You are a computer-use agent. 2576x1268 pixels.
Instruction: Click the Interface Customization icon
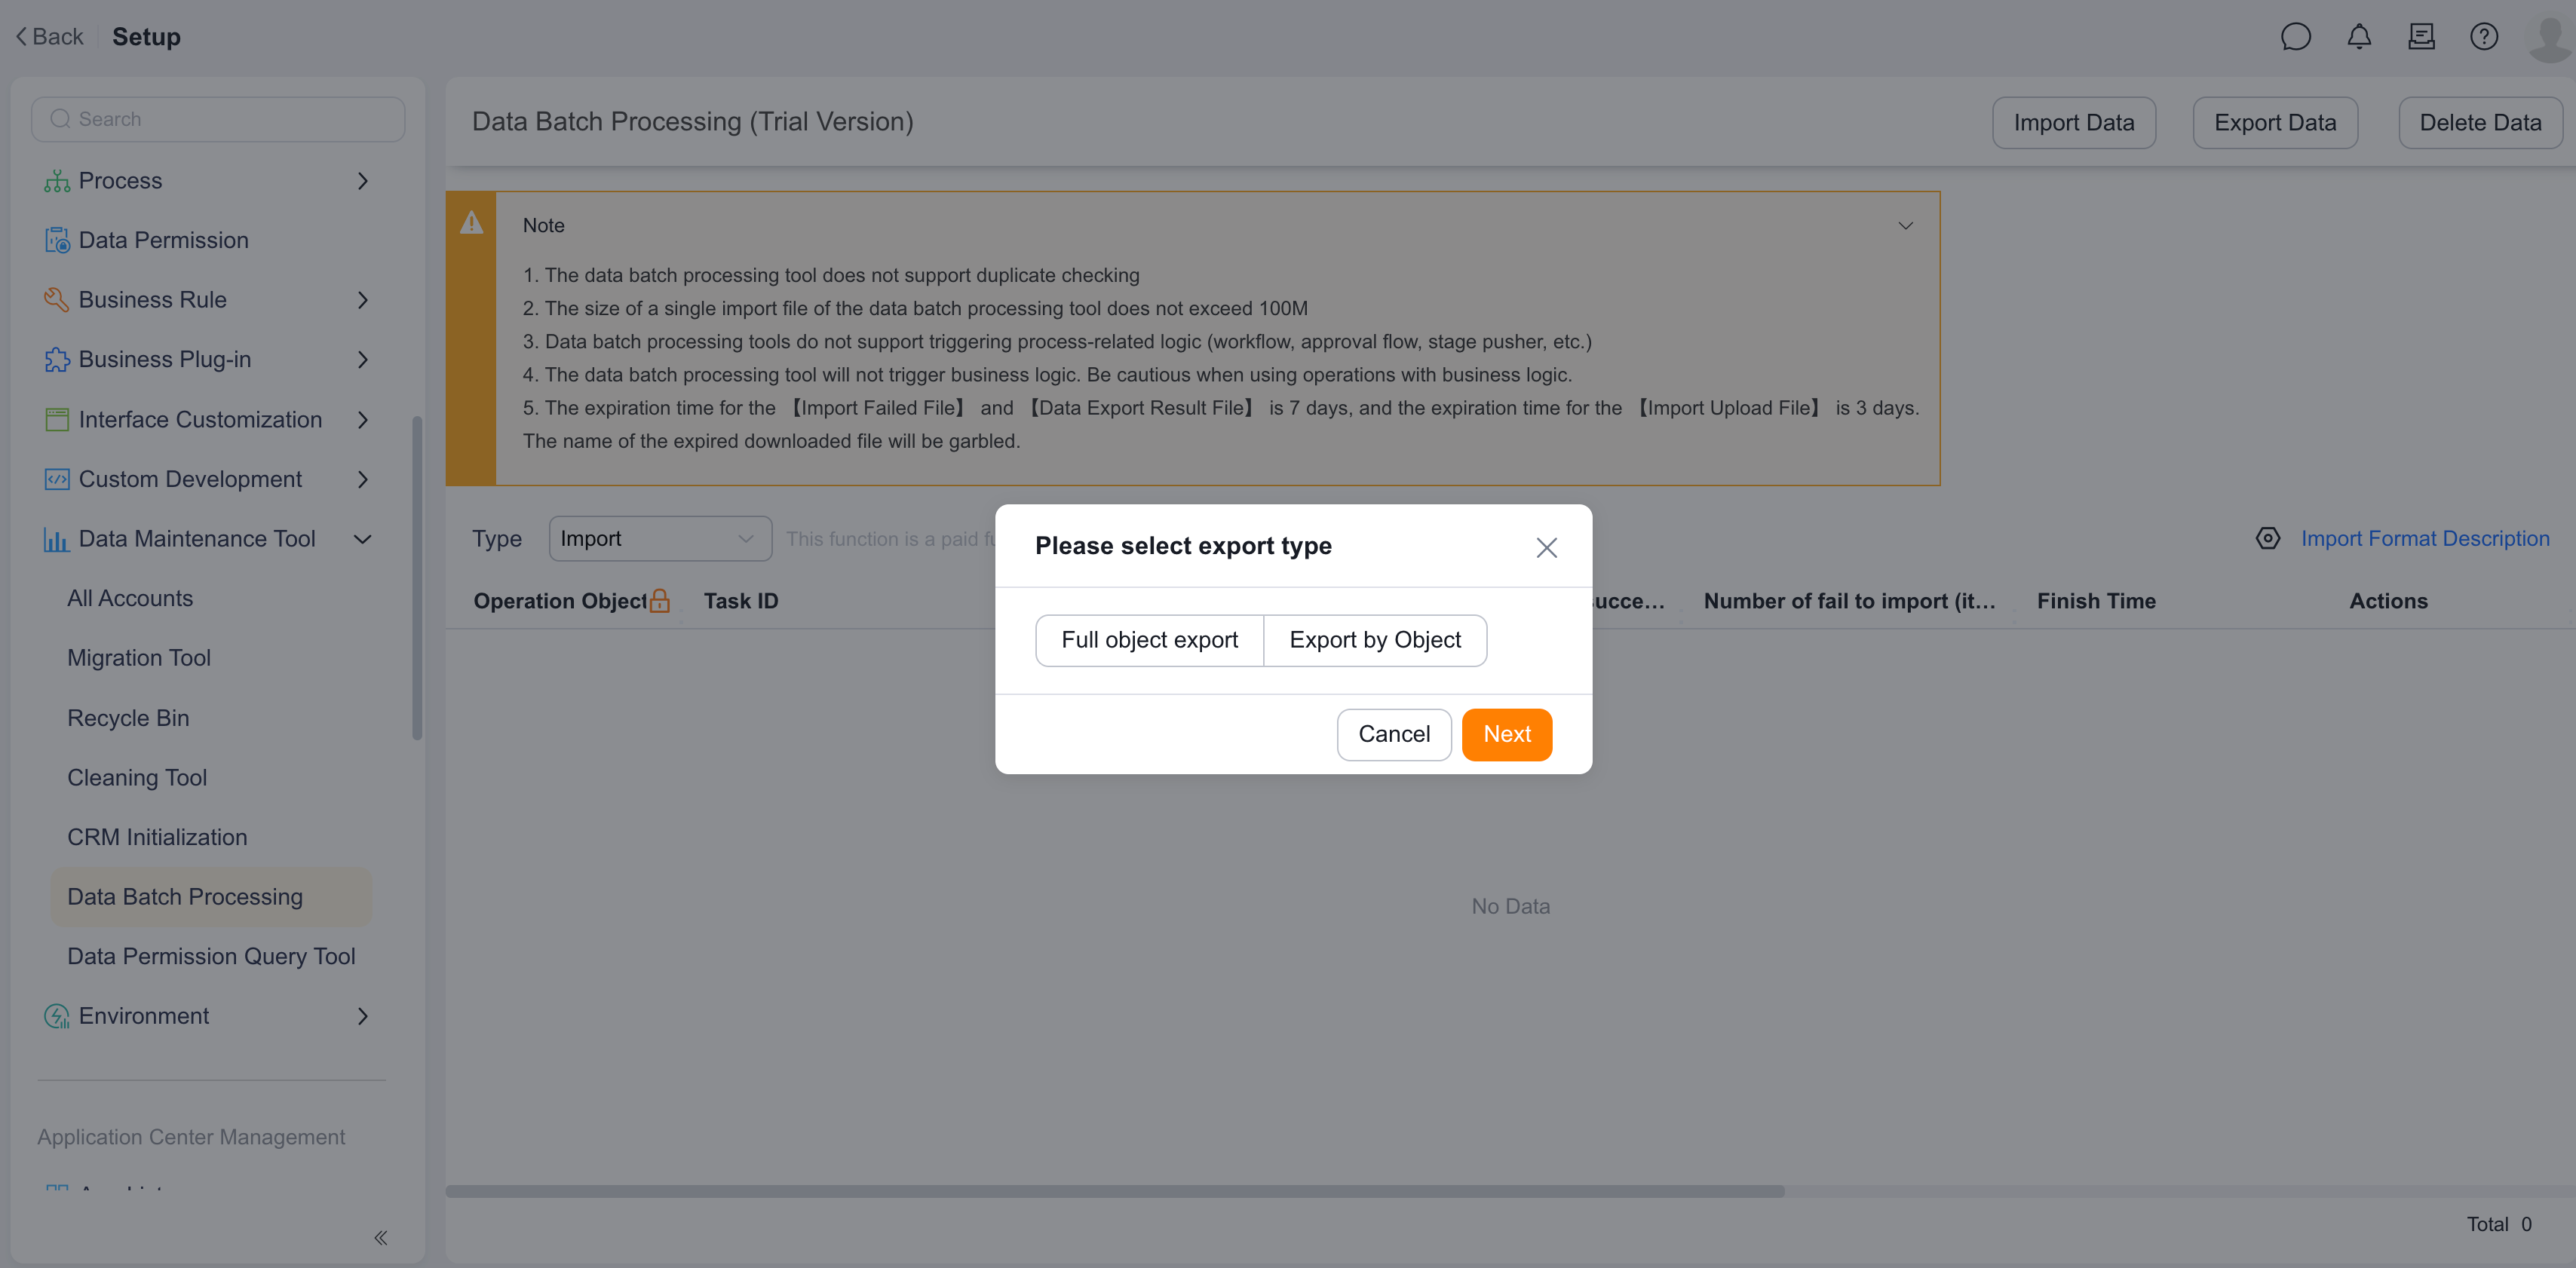pos(57,420)
